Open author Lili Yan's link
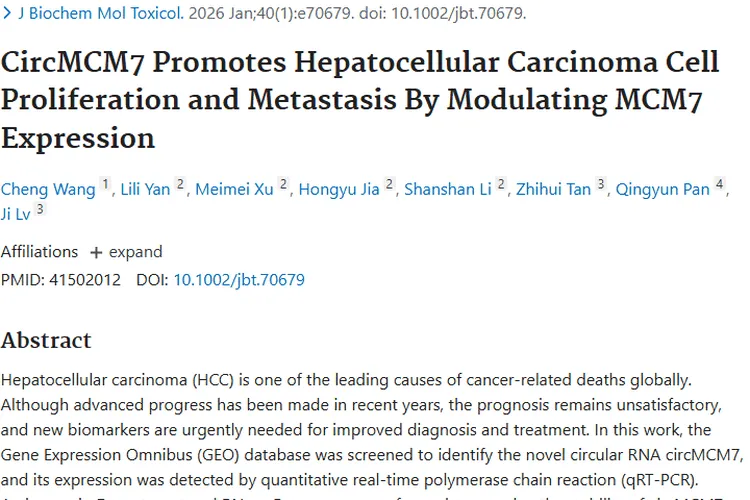 145,189
